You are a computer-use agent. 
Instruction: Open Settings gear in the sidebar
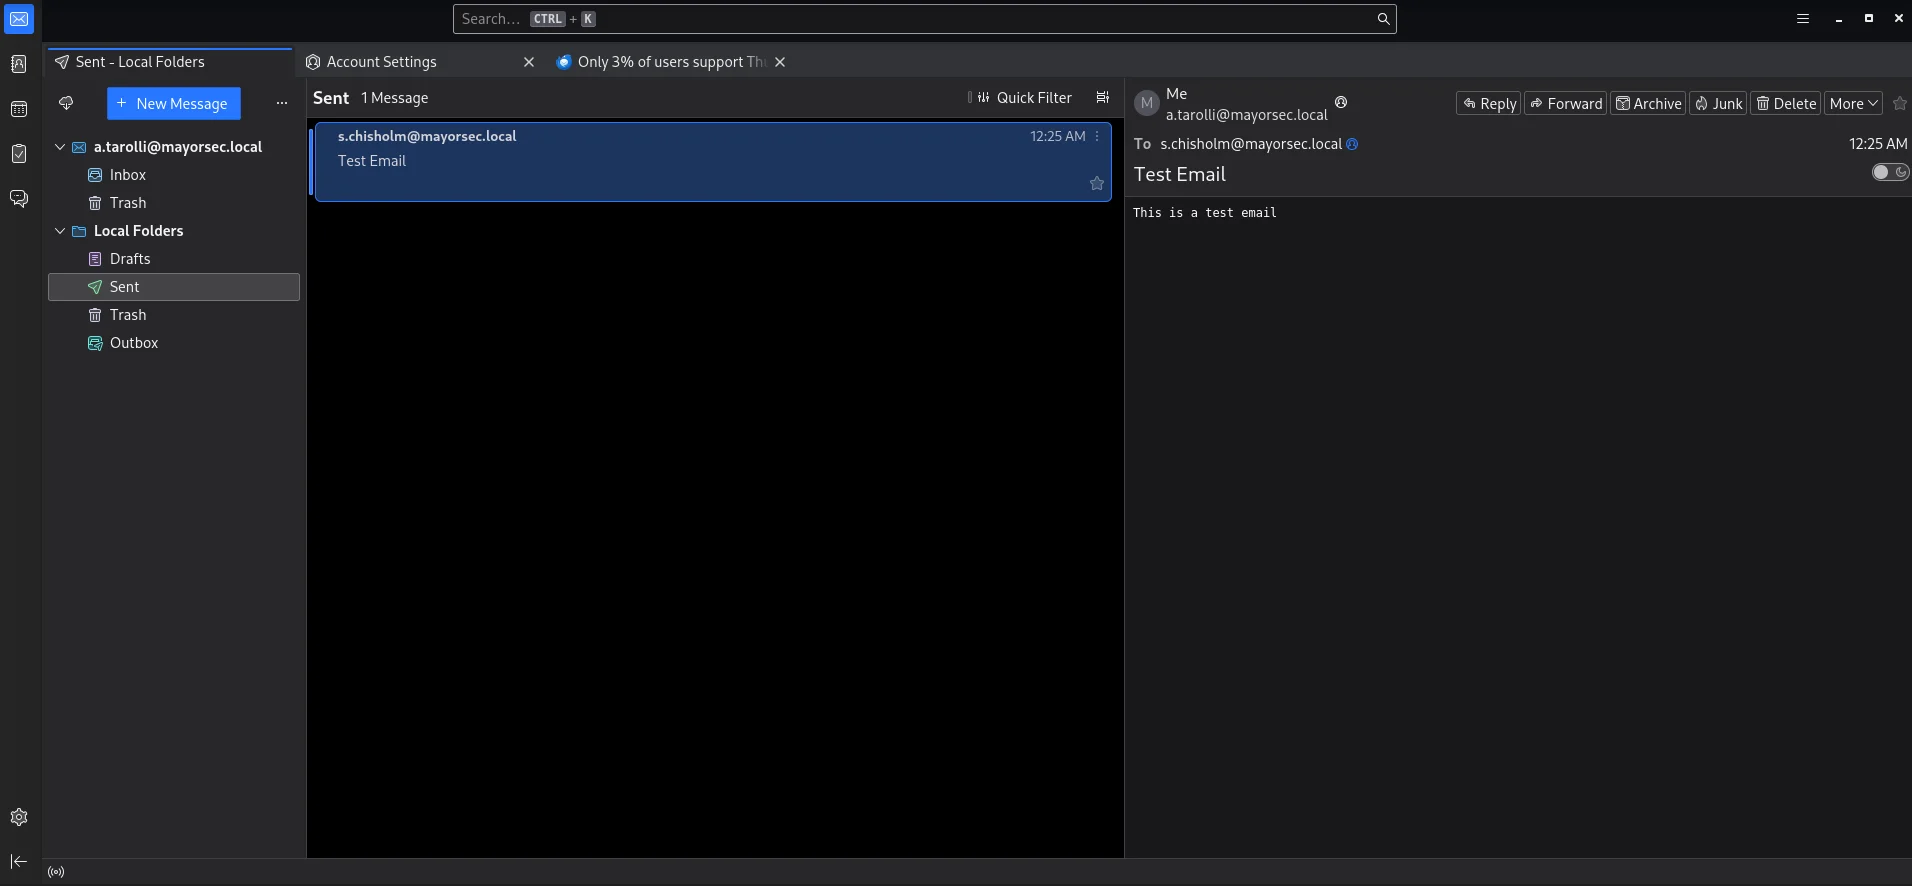click(x=19, y=817)
